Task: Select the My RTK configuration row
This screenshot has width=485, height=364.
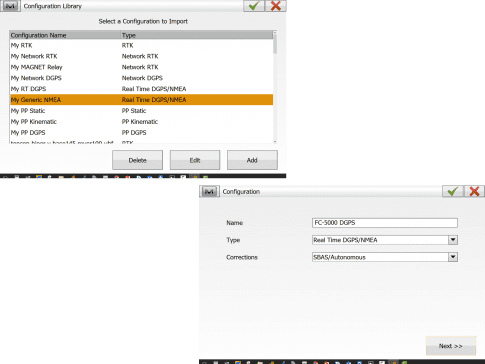Action: pos(141,45)
